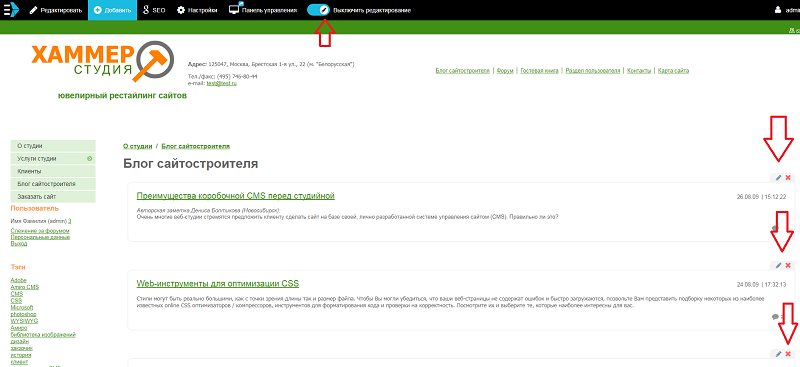Click the Выход logout link
The width and height of the screenshot is (800, 367).
click(19, 243)
